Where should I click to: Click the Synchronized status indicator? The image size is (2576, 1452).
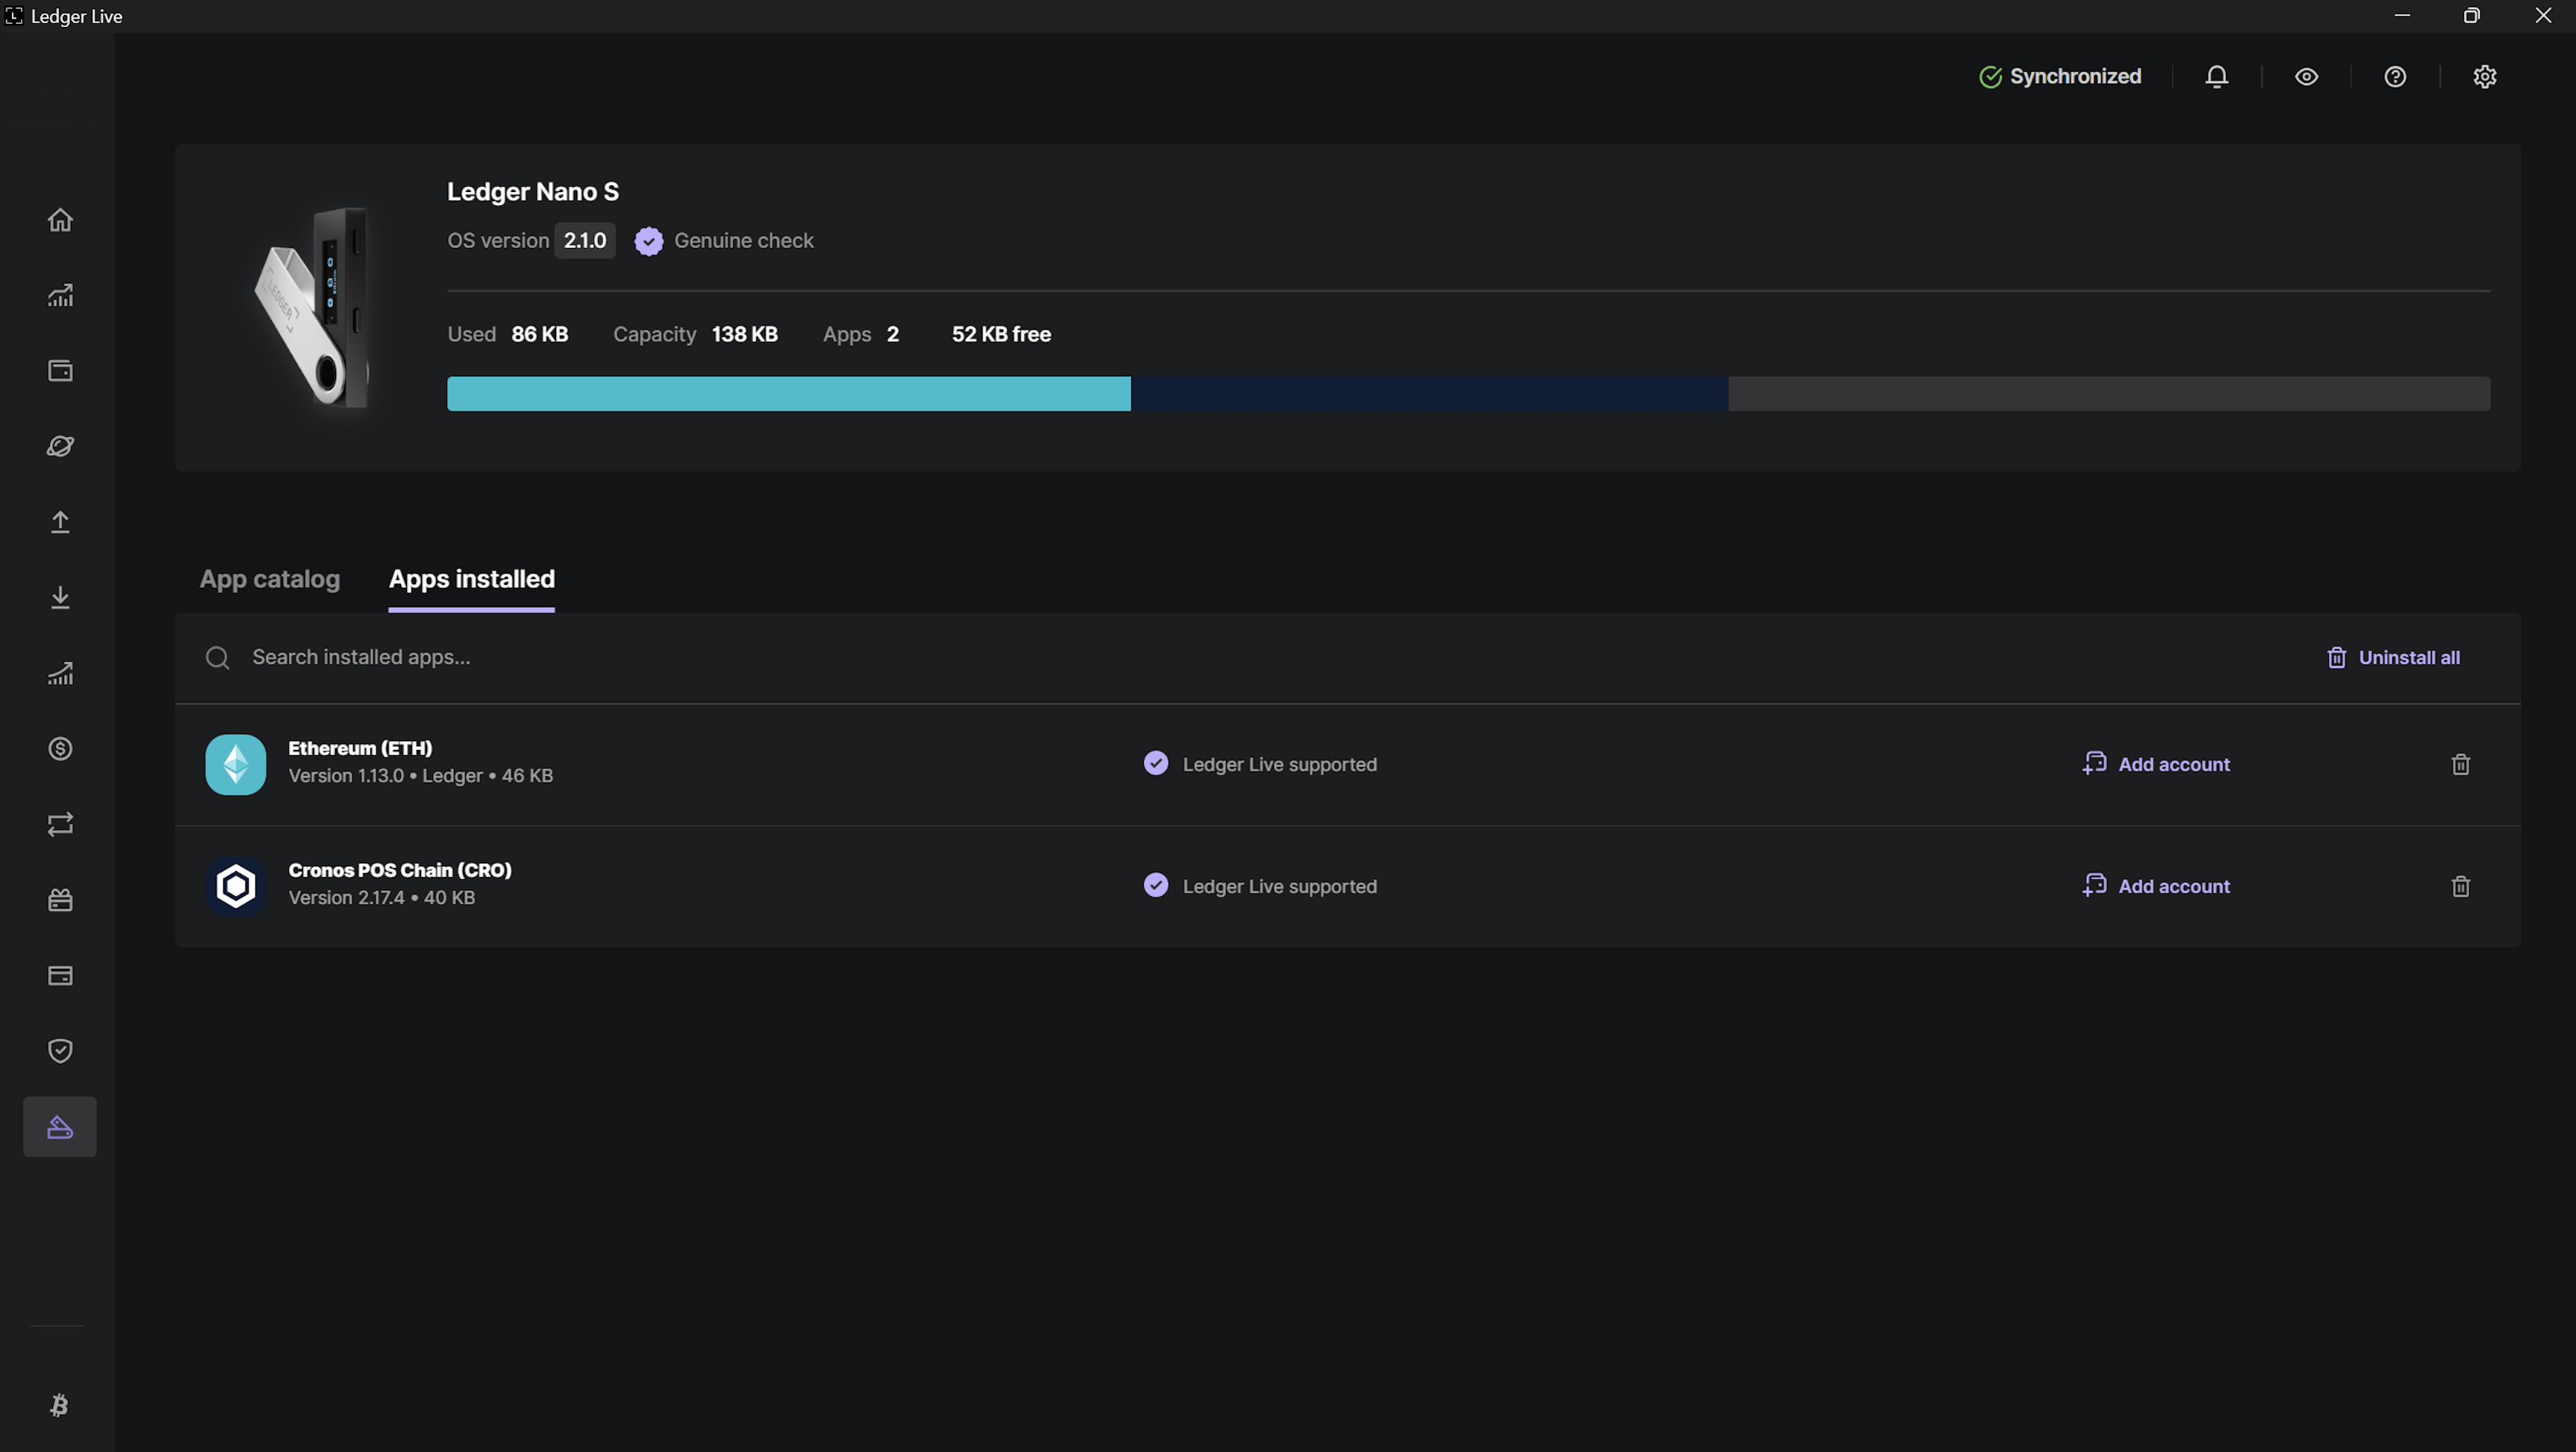2060,77
